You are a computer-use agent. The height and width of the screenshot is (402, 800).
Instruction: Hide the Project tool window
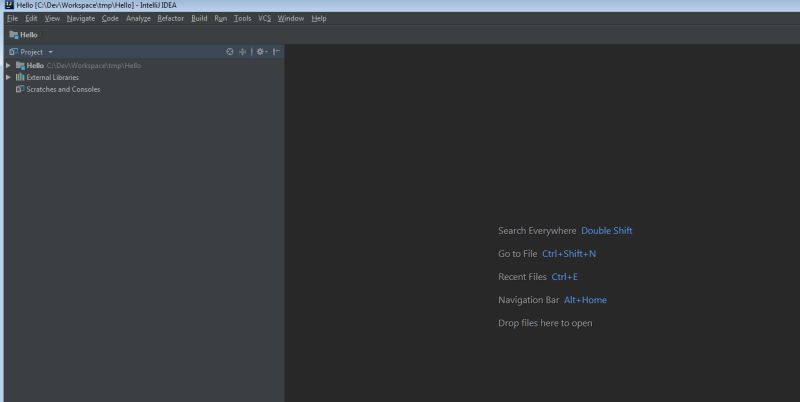point(276,52)
